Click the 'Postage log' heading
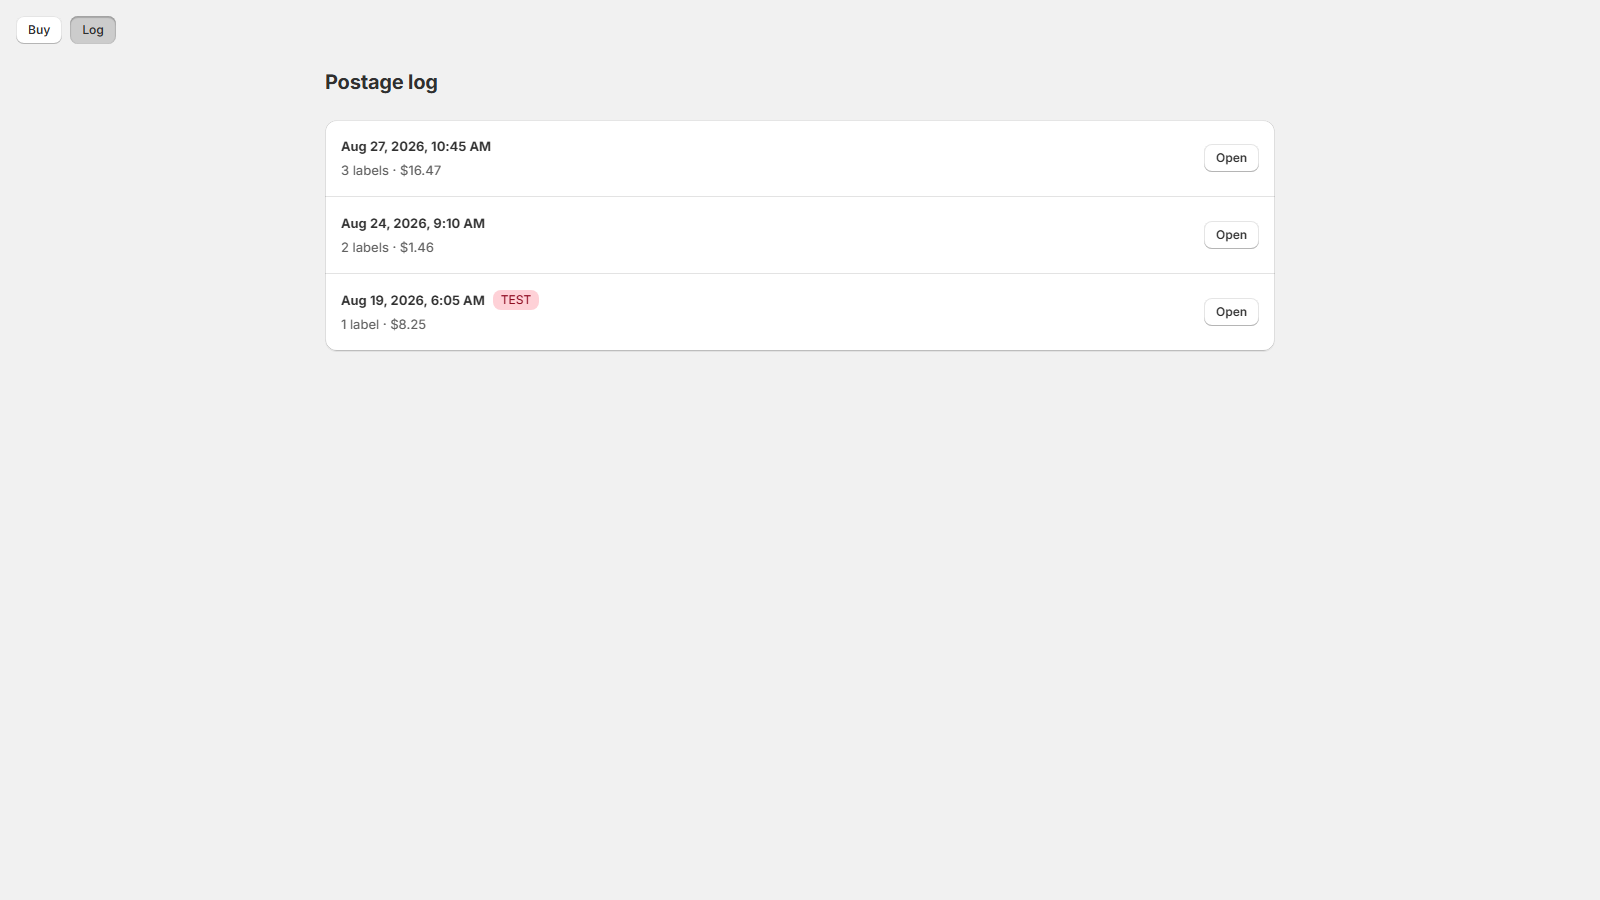Screen dimensions: 1600x900 tap(381, 82)
